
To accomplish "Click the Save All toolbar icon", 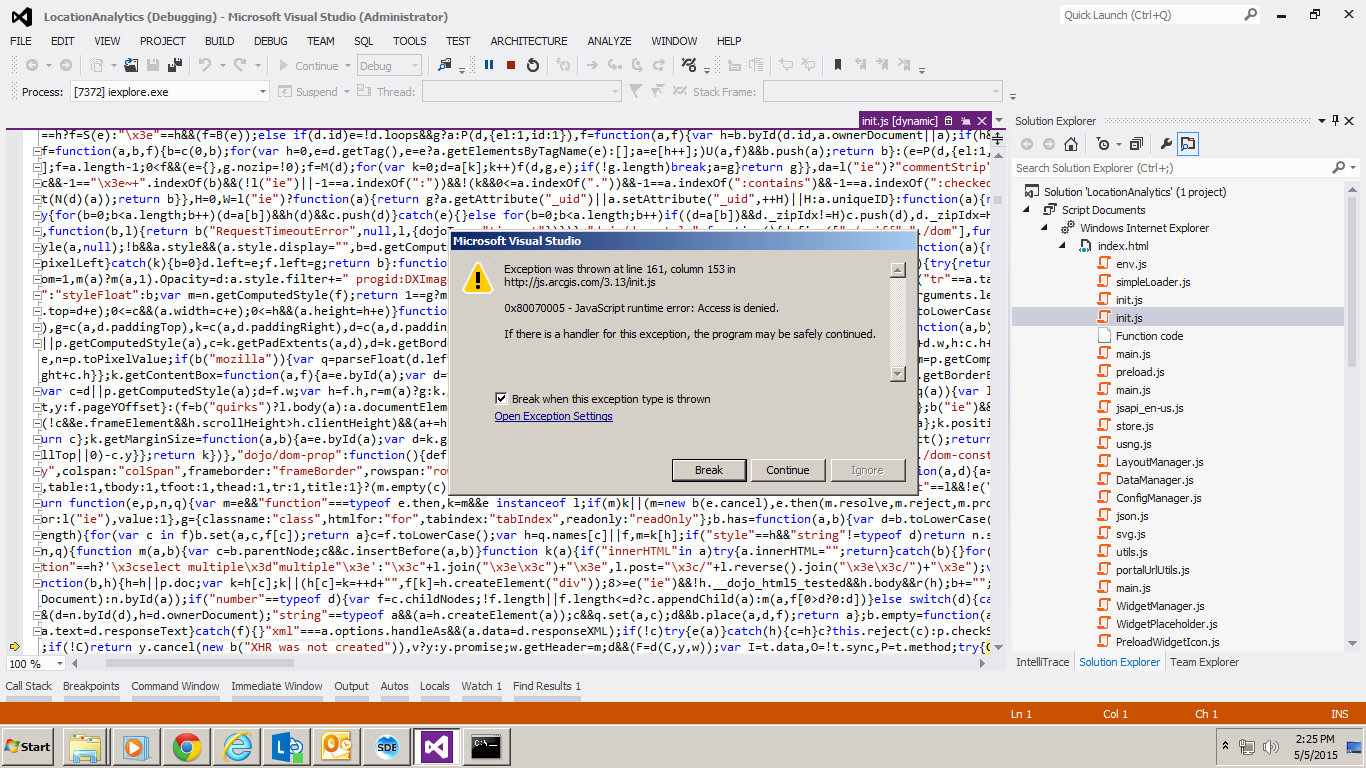I will tap(175, 65).
